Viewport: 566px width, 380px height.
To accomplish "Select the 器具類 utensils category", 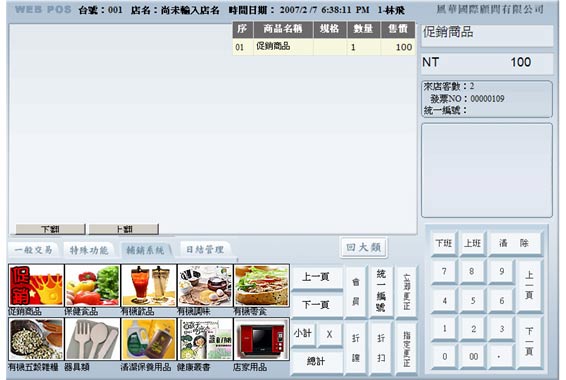I will click(x=92, y=339).
